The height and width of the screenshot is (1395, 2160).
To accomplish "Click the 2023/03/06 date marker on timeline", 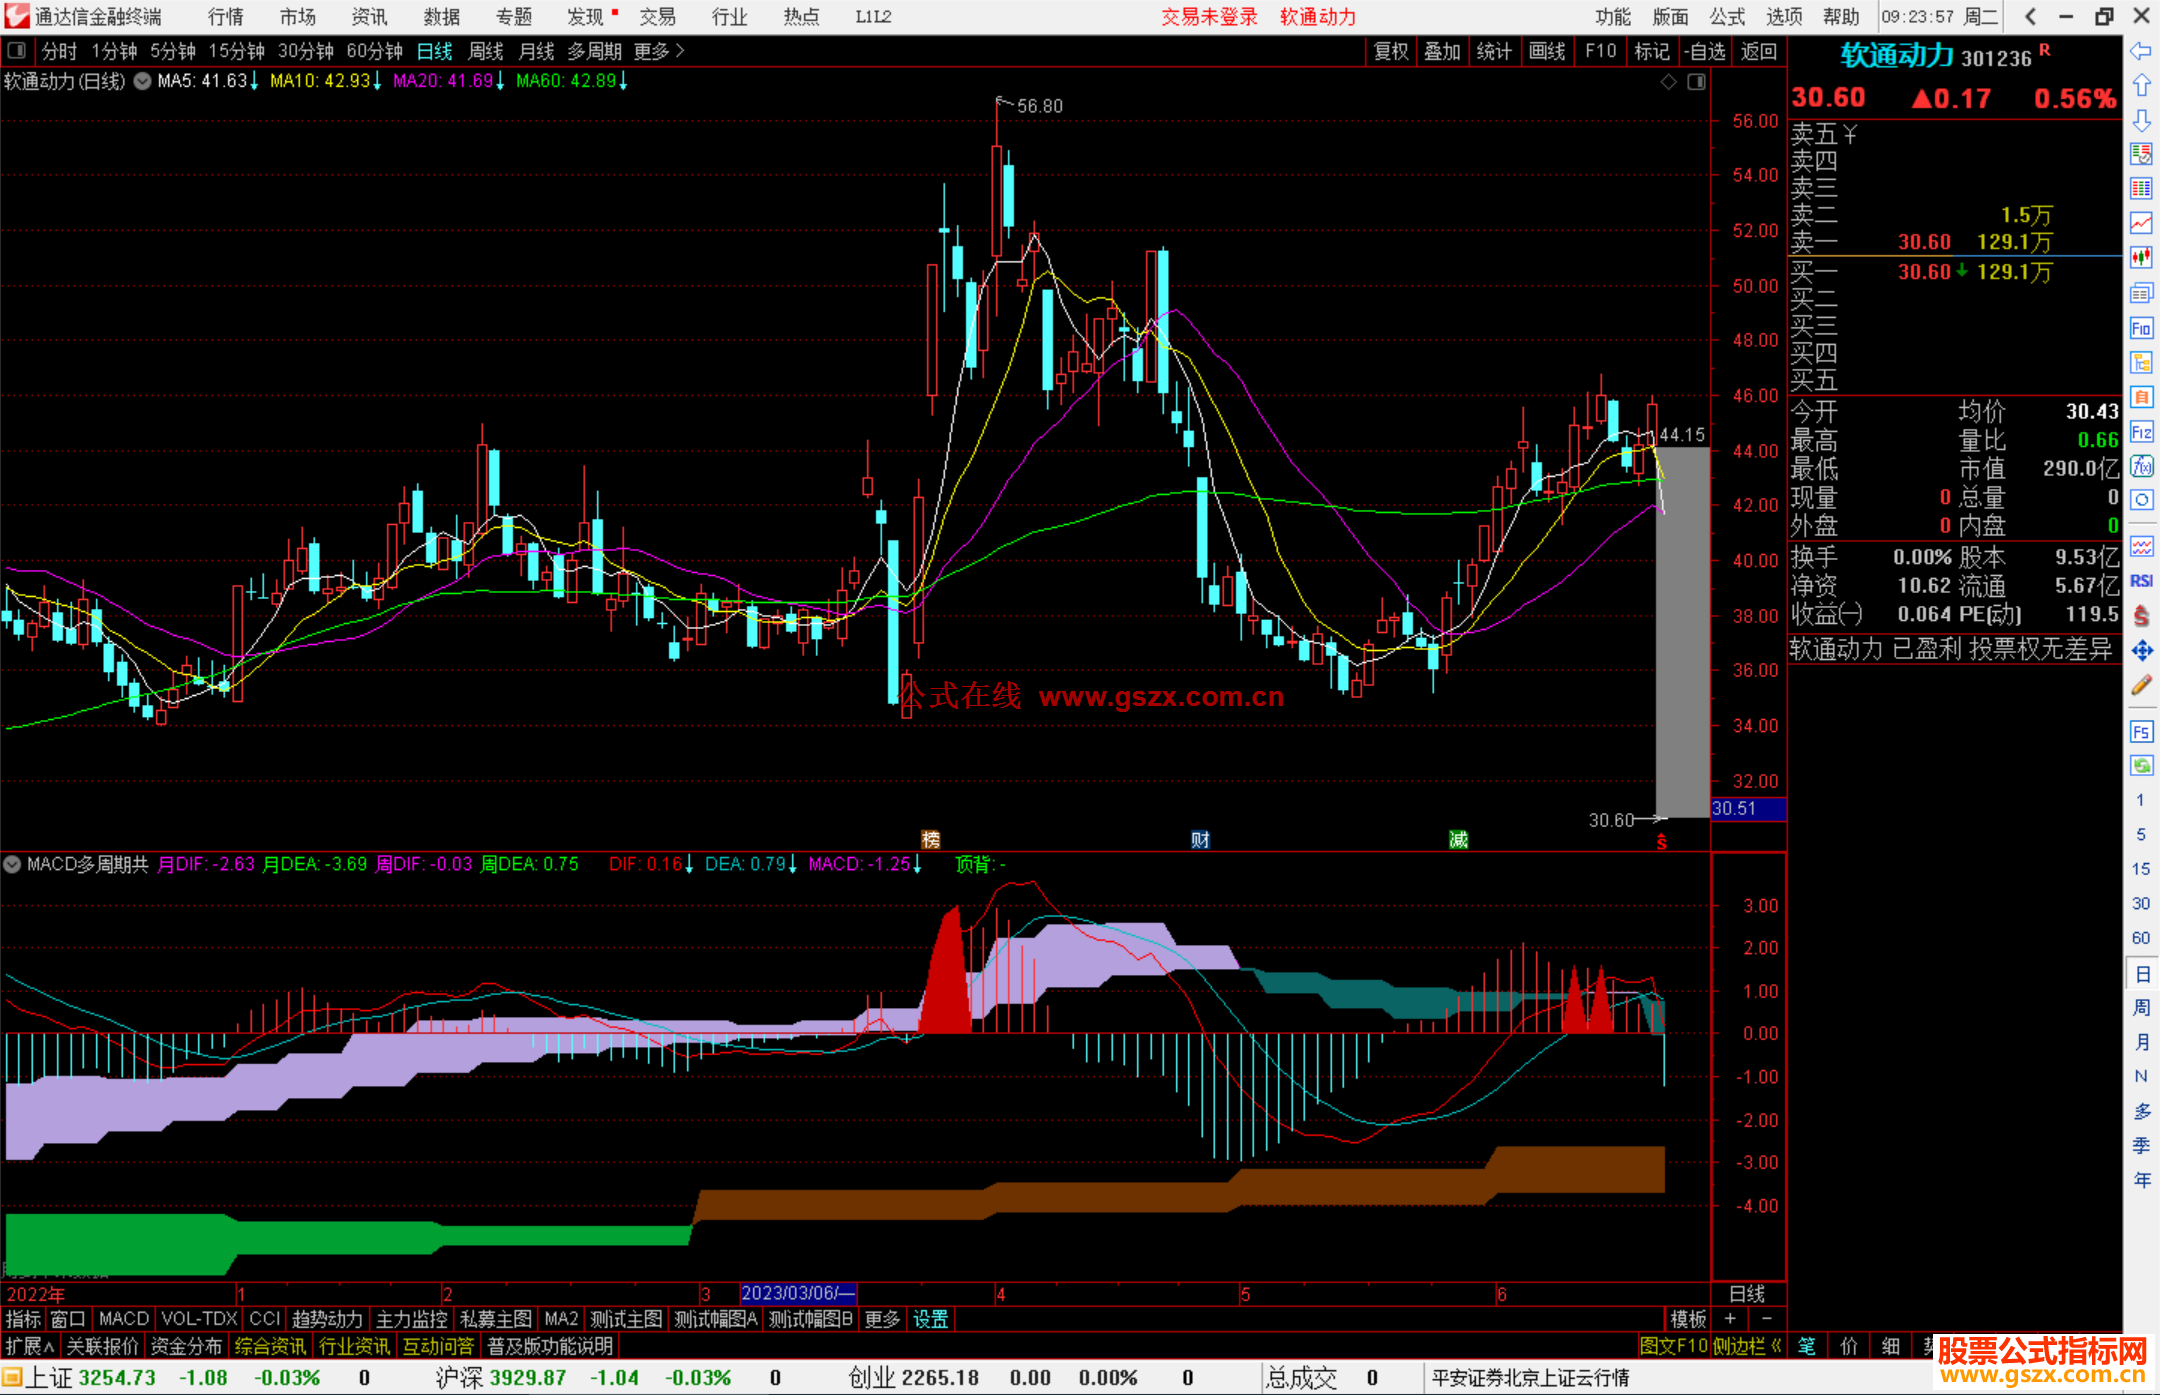I will pyautogui.click(x=797, y=1294).
